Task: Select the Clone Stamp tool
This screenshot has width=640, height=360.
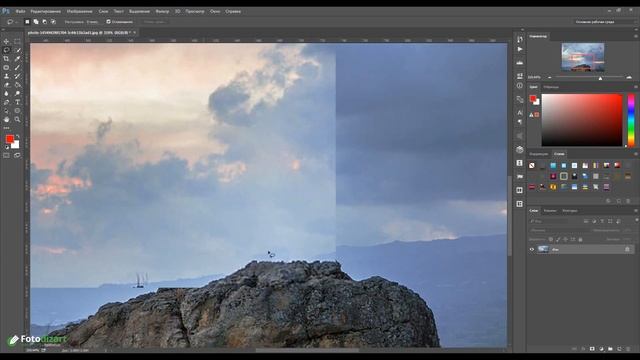Action: click(6, 76)
